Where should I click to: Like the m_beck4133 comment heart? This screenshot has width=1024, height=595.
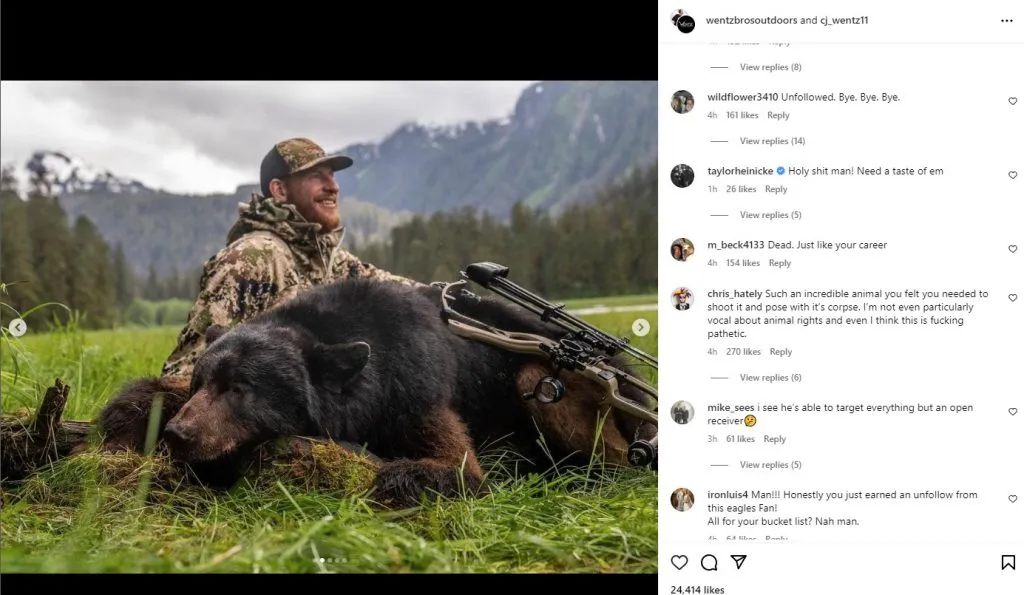click(x=1012, y=249)
